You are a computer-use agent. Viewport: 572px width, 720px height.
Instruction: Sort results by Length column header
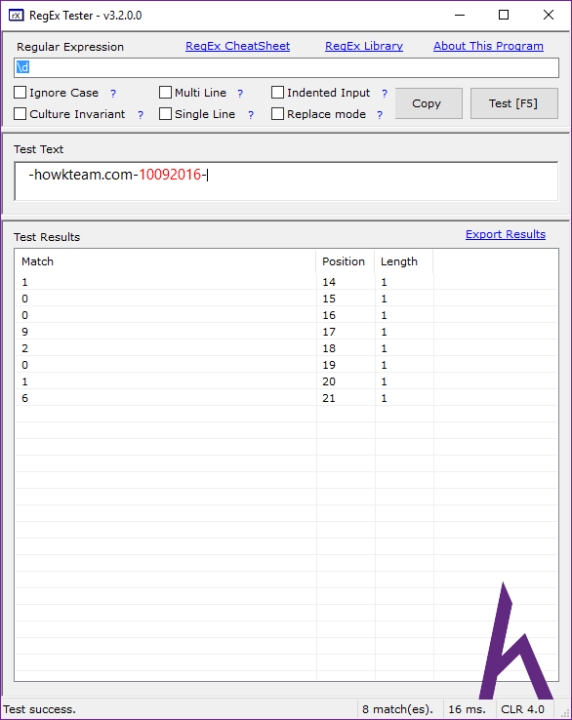[x=404, y=261]
